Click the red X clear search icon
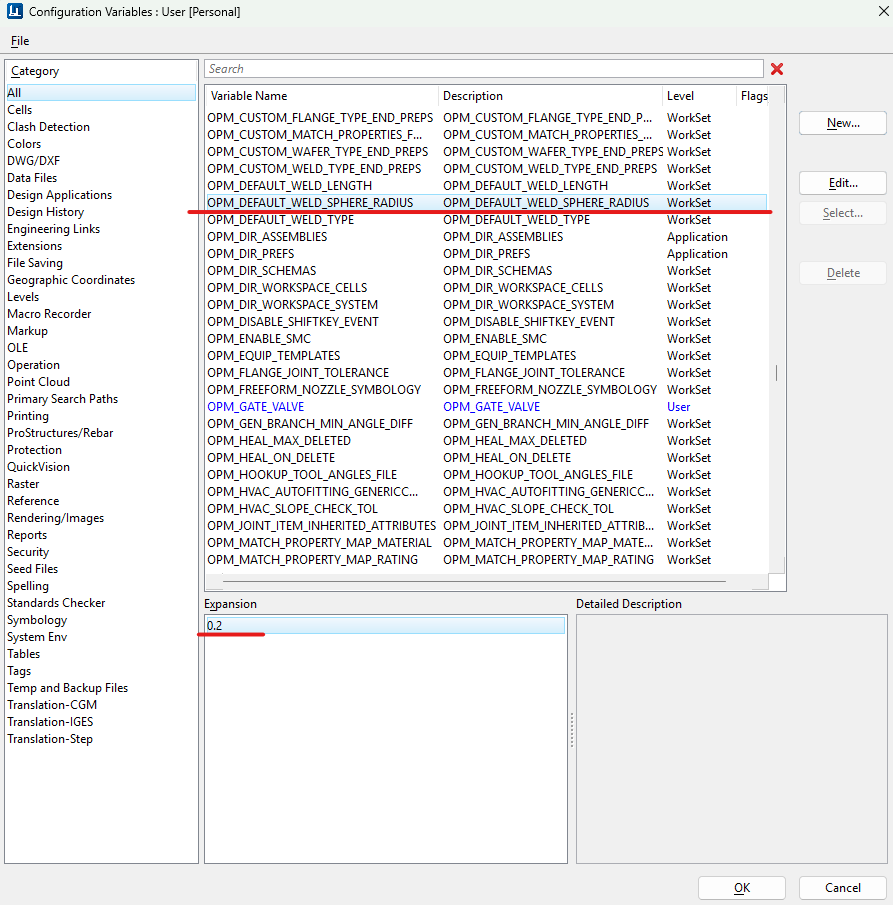This screenshot has height=905, width=893. click(x=777, y=69)
